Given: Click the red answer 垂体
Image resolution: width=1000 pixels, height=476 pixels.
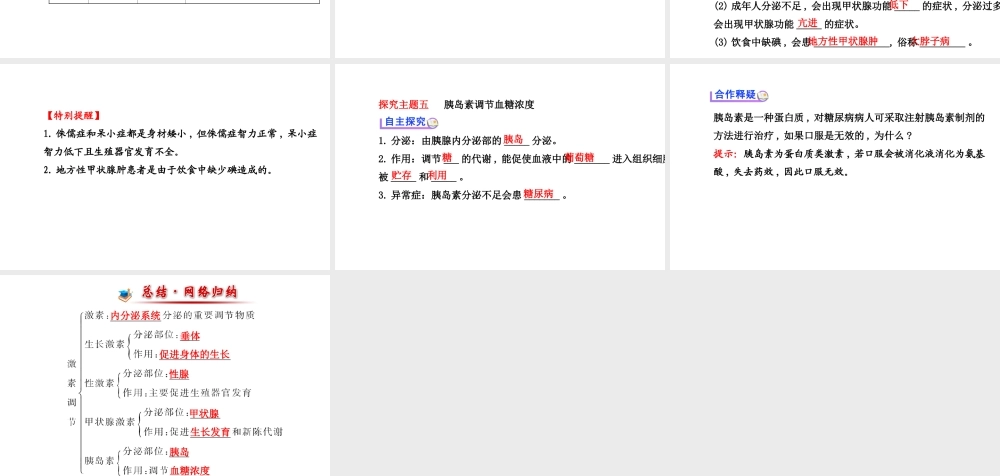Looking at the screenshot, I should pyautogui.click(x=190, y=336).
